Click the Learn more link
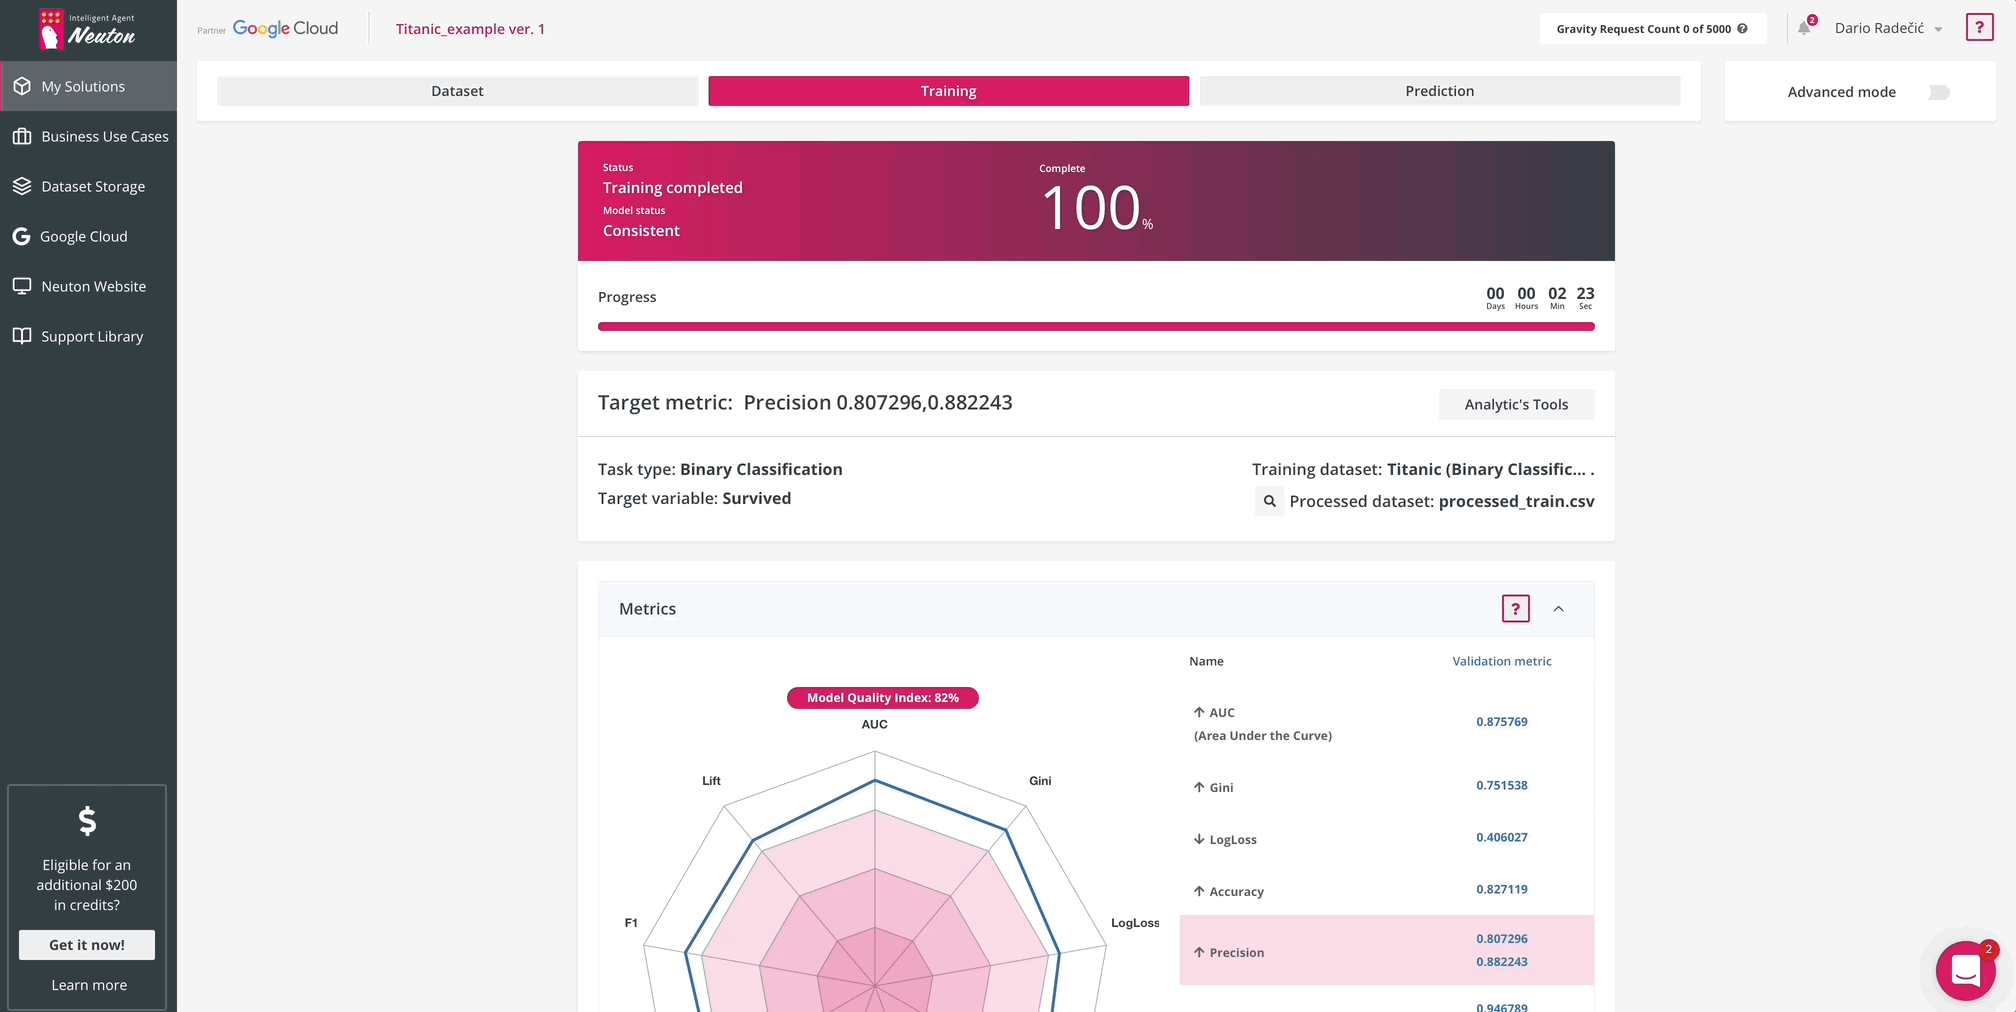This screenshot has height=1012, width=2016. pyautogui.click(x=89, y=985)
